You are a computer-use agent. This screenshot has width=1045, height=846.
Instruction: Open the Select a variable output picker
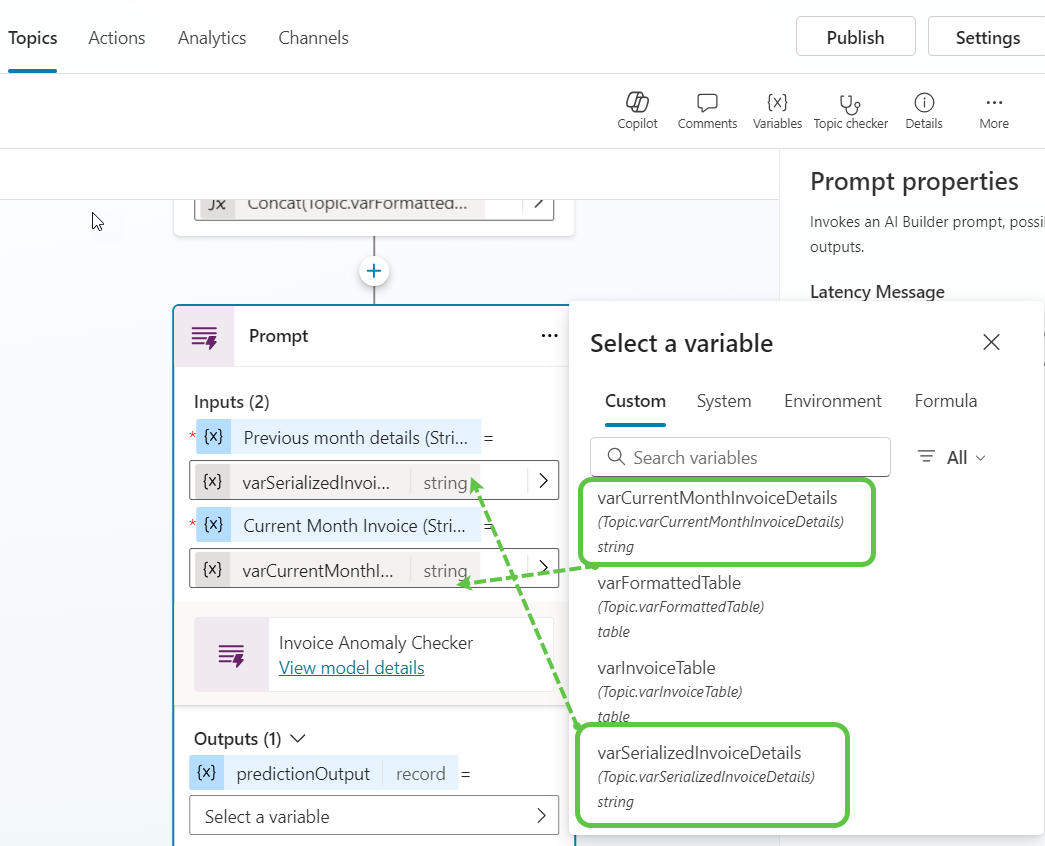(373, 816)
